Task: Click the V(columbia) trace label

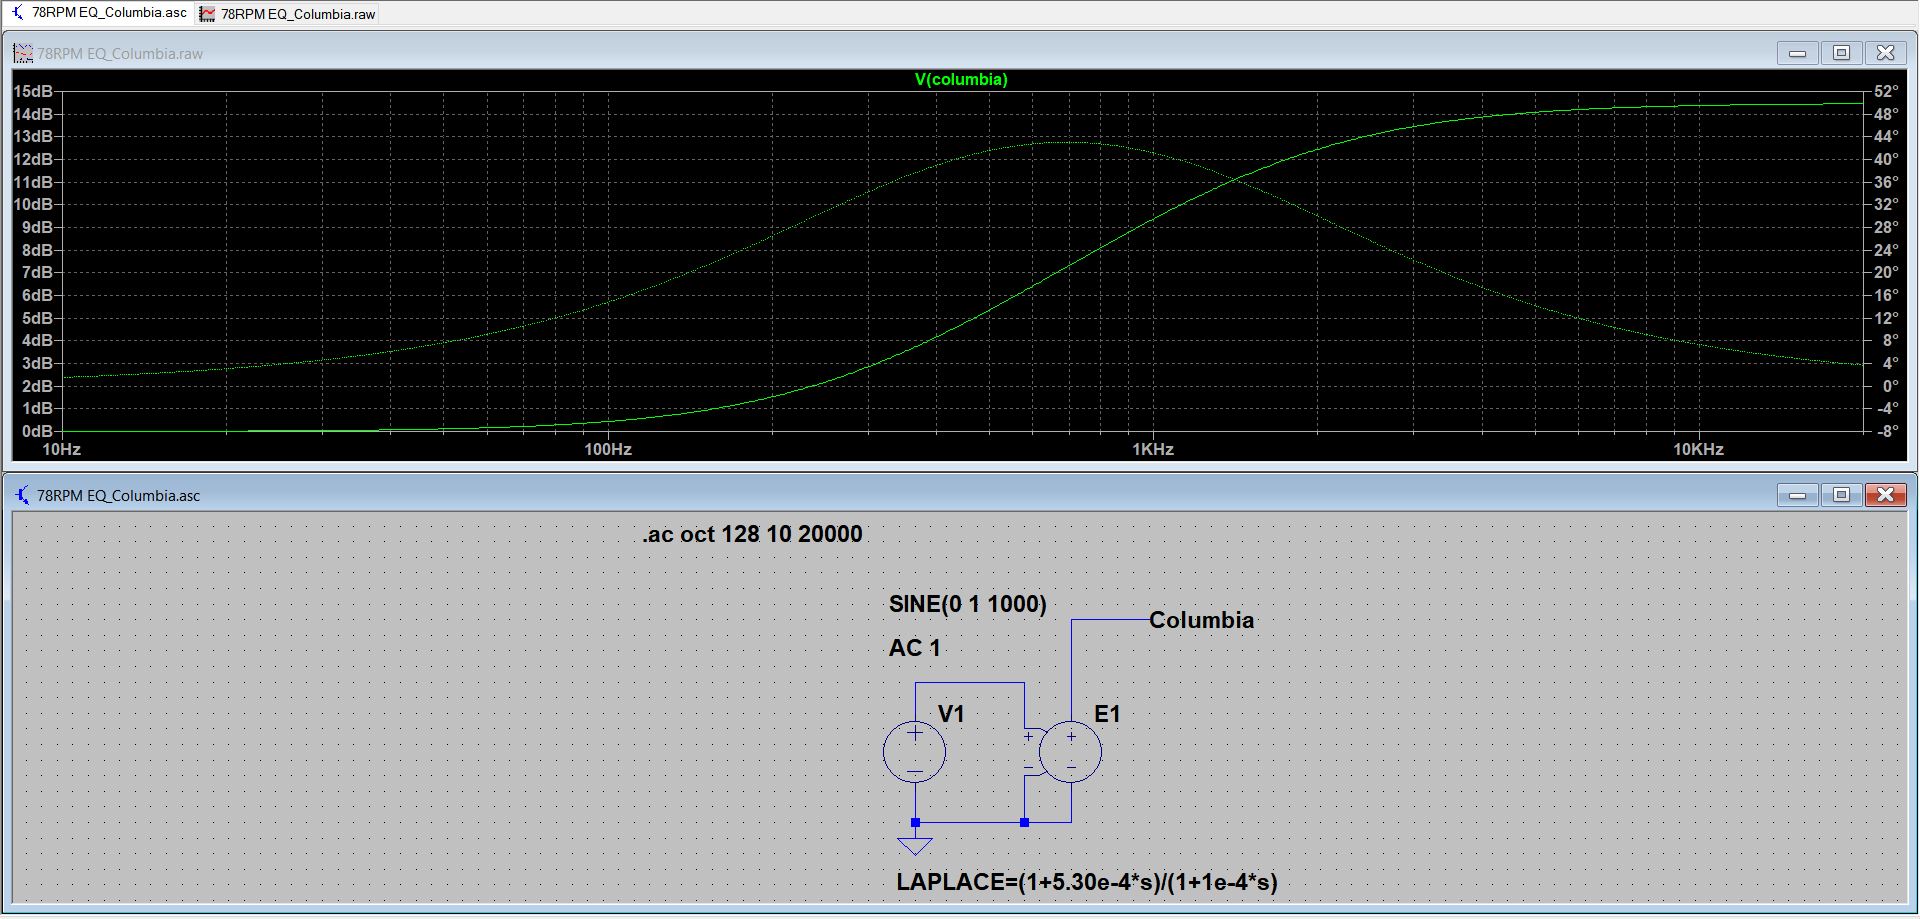Action: pyautogui.click(x=961, y=79)
